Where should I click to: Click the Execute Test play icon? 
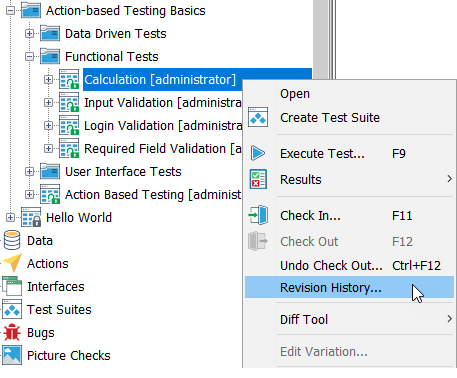tap(258, 153)
